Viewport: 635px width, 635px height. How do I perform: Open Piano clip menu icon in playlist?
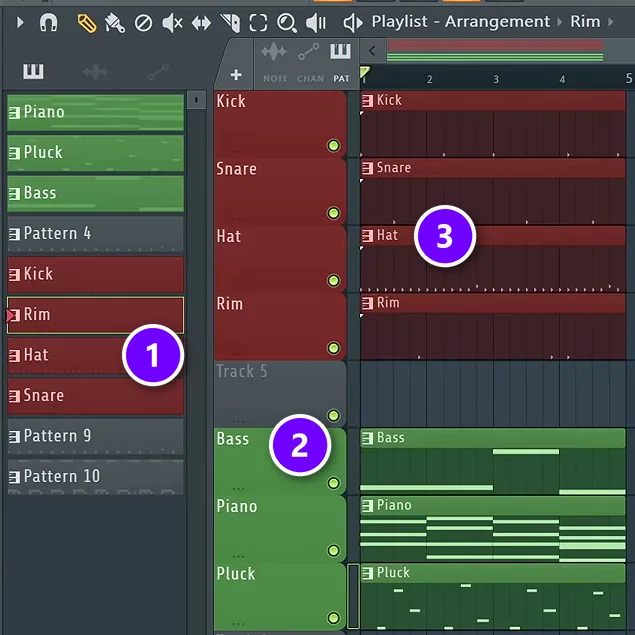coord(367,505)
